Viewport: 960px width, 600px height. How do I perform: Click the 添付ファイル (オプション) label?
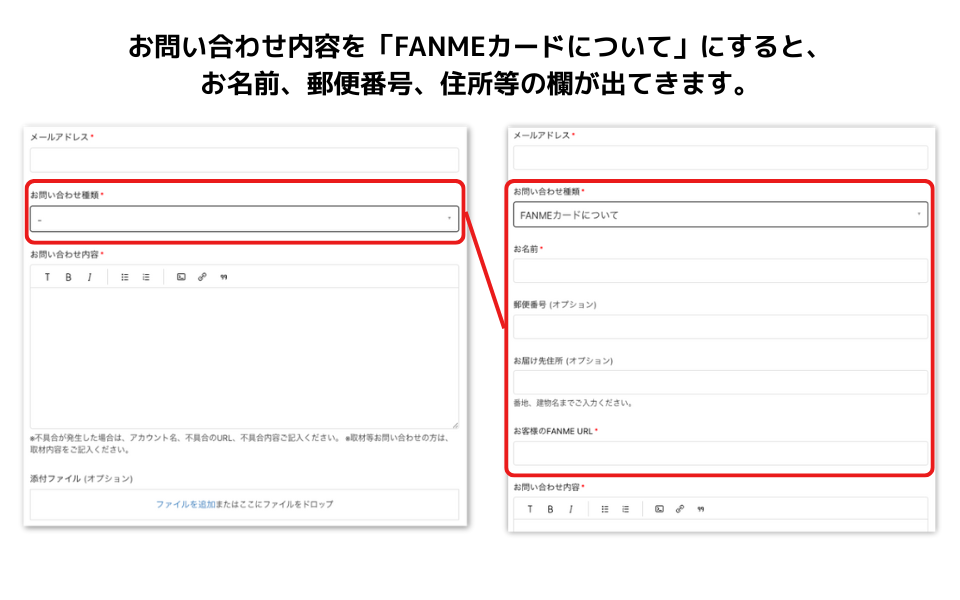click(81, 479)
